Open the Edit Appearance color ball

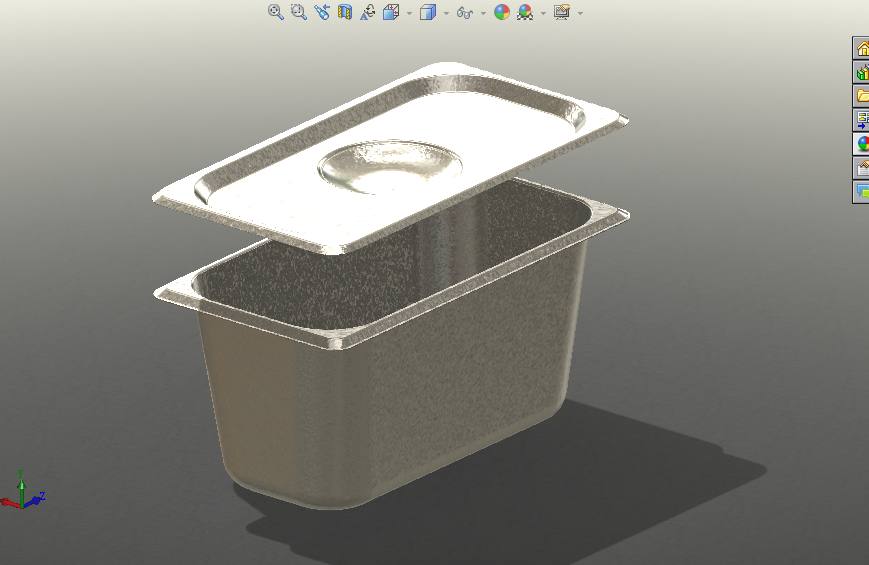click(502, 12)
